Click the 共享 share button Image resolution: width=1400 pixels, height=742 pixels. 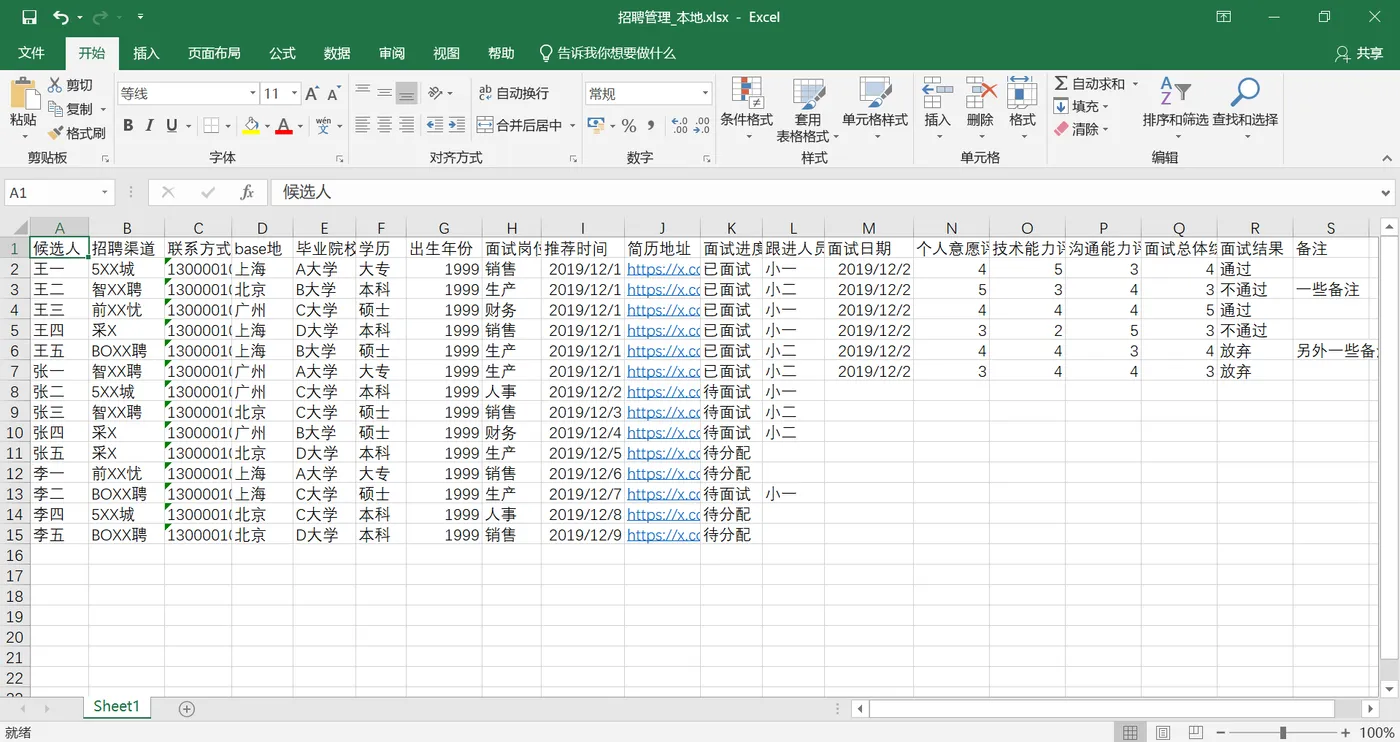pyautogui.click(x=1360, y=53)
